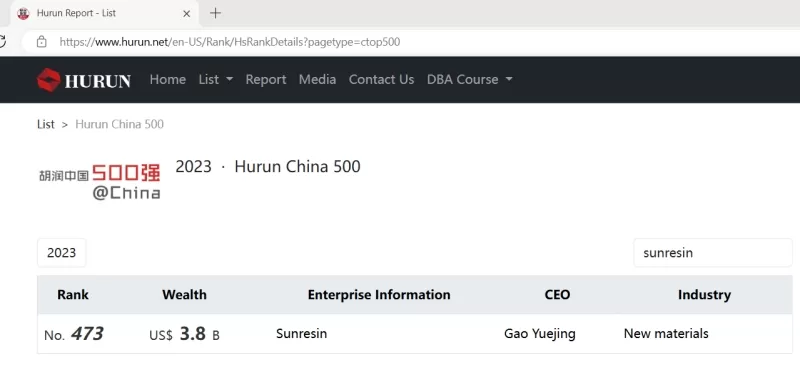The image size is (800, 380).
Task: Open a new browser tab
Action: tap(215, 13)
